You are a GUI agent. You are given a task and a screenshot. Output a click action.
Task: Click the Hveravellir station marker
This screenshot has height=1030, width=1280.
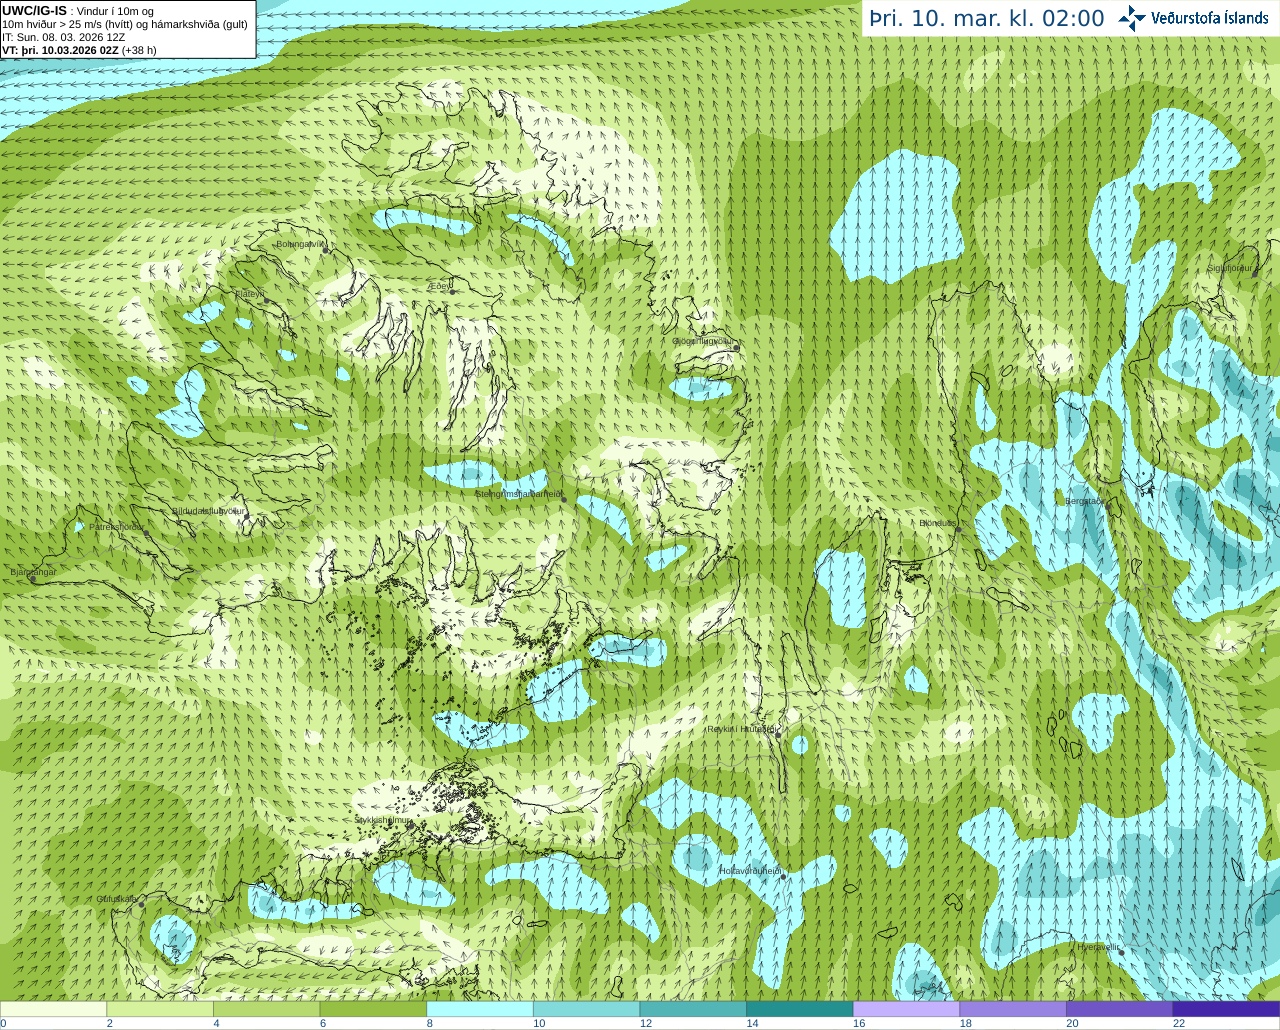pyautogui.click(x=1122, y=952)
